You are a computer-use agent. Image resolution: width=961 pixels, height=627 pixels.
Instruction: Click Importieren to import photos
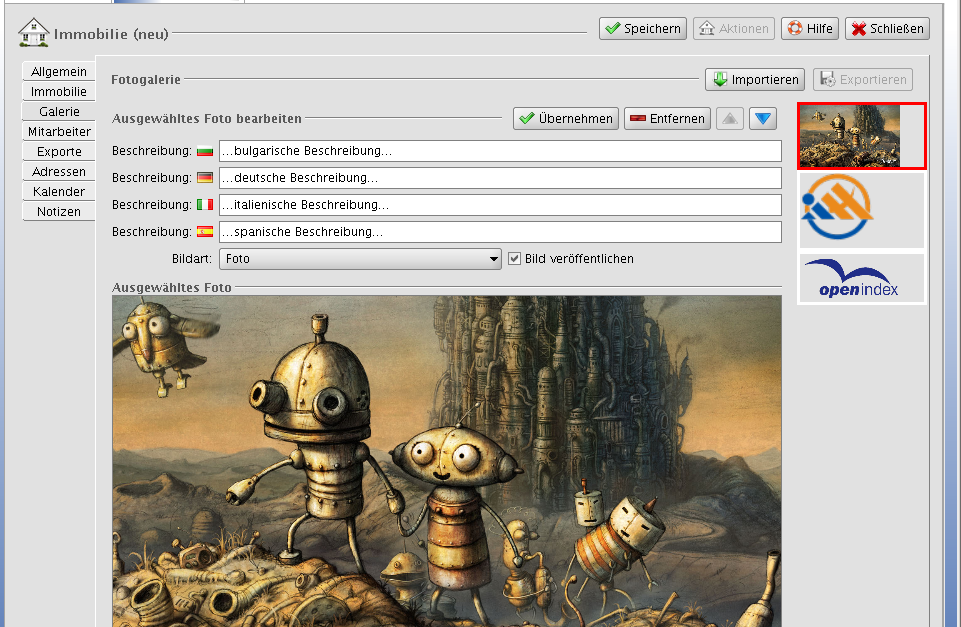tap(755, 80)
